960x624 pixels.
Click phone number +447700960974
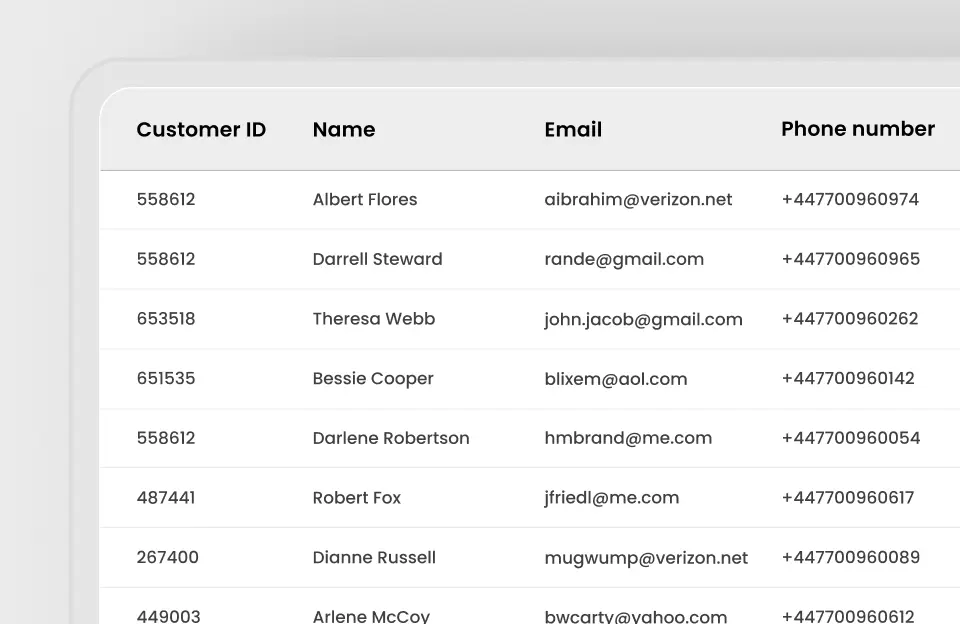pyautogui.click(x=850, y=199)
